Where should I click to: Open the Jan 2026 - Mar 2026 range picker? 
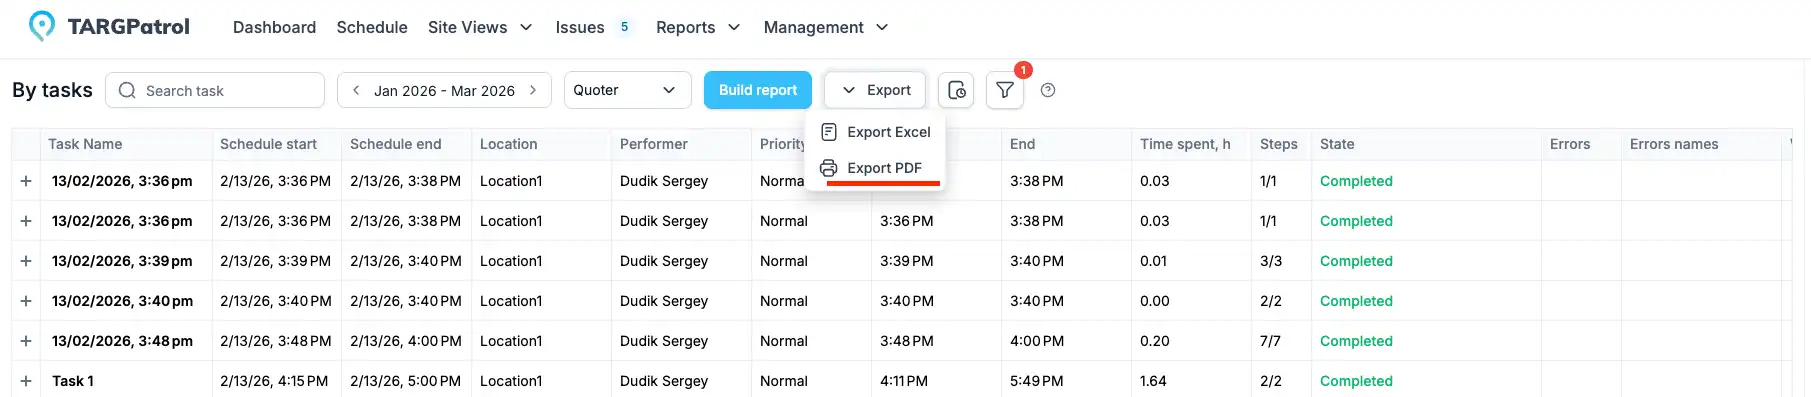(444, 90)
